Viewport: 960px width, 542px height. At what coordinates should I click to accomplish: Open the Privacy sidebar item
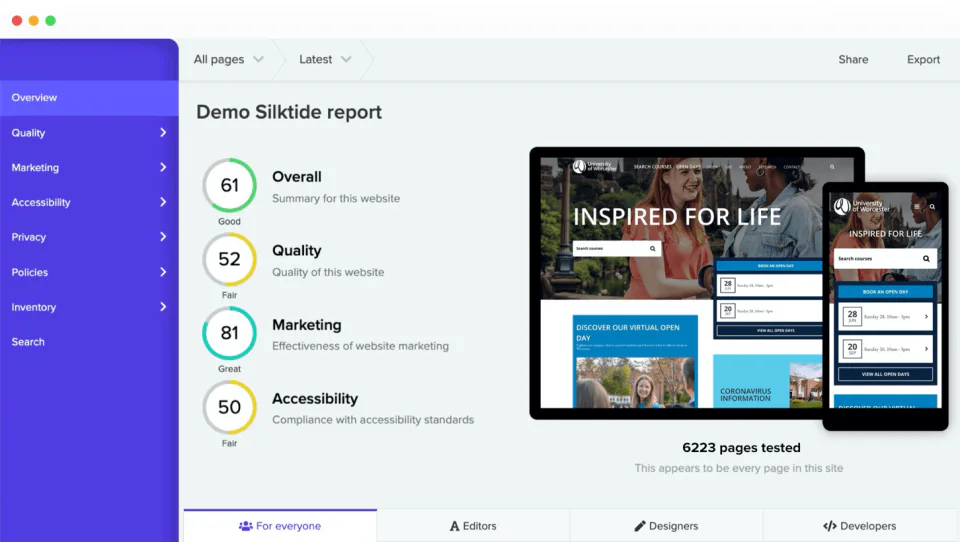(89, 237)
